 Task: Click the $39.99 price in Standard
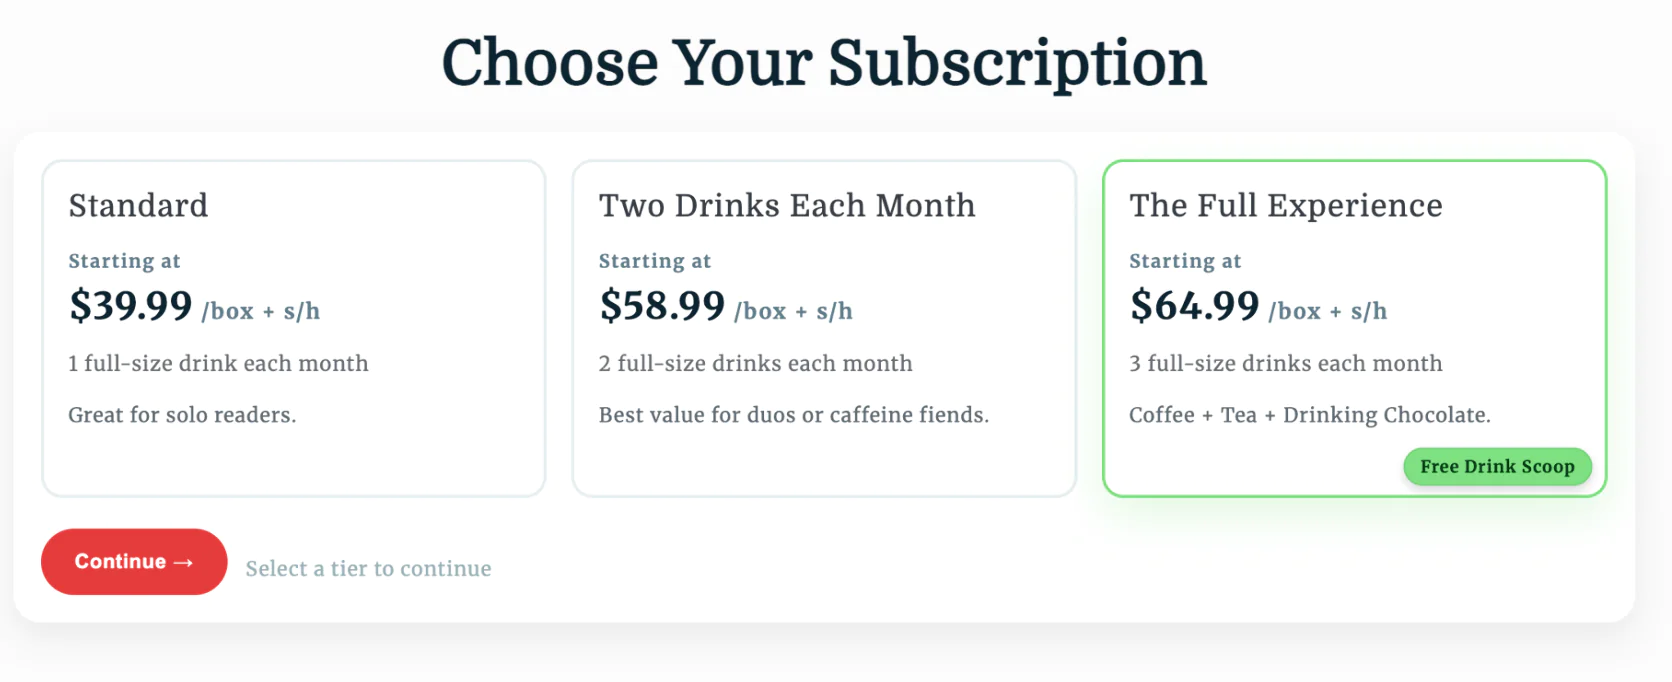[x=131, y=305]
